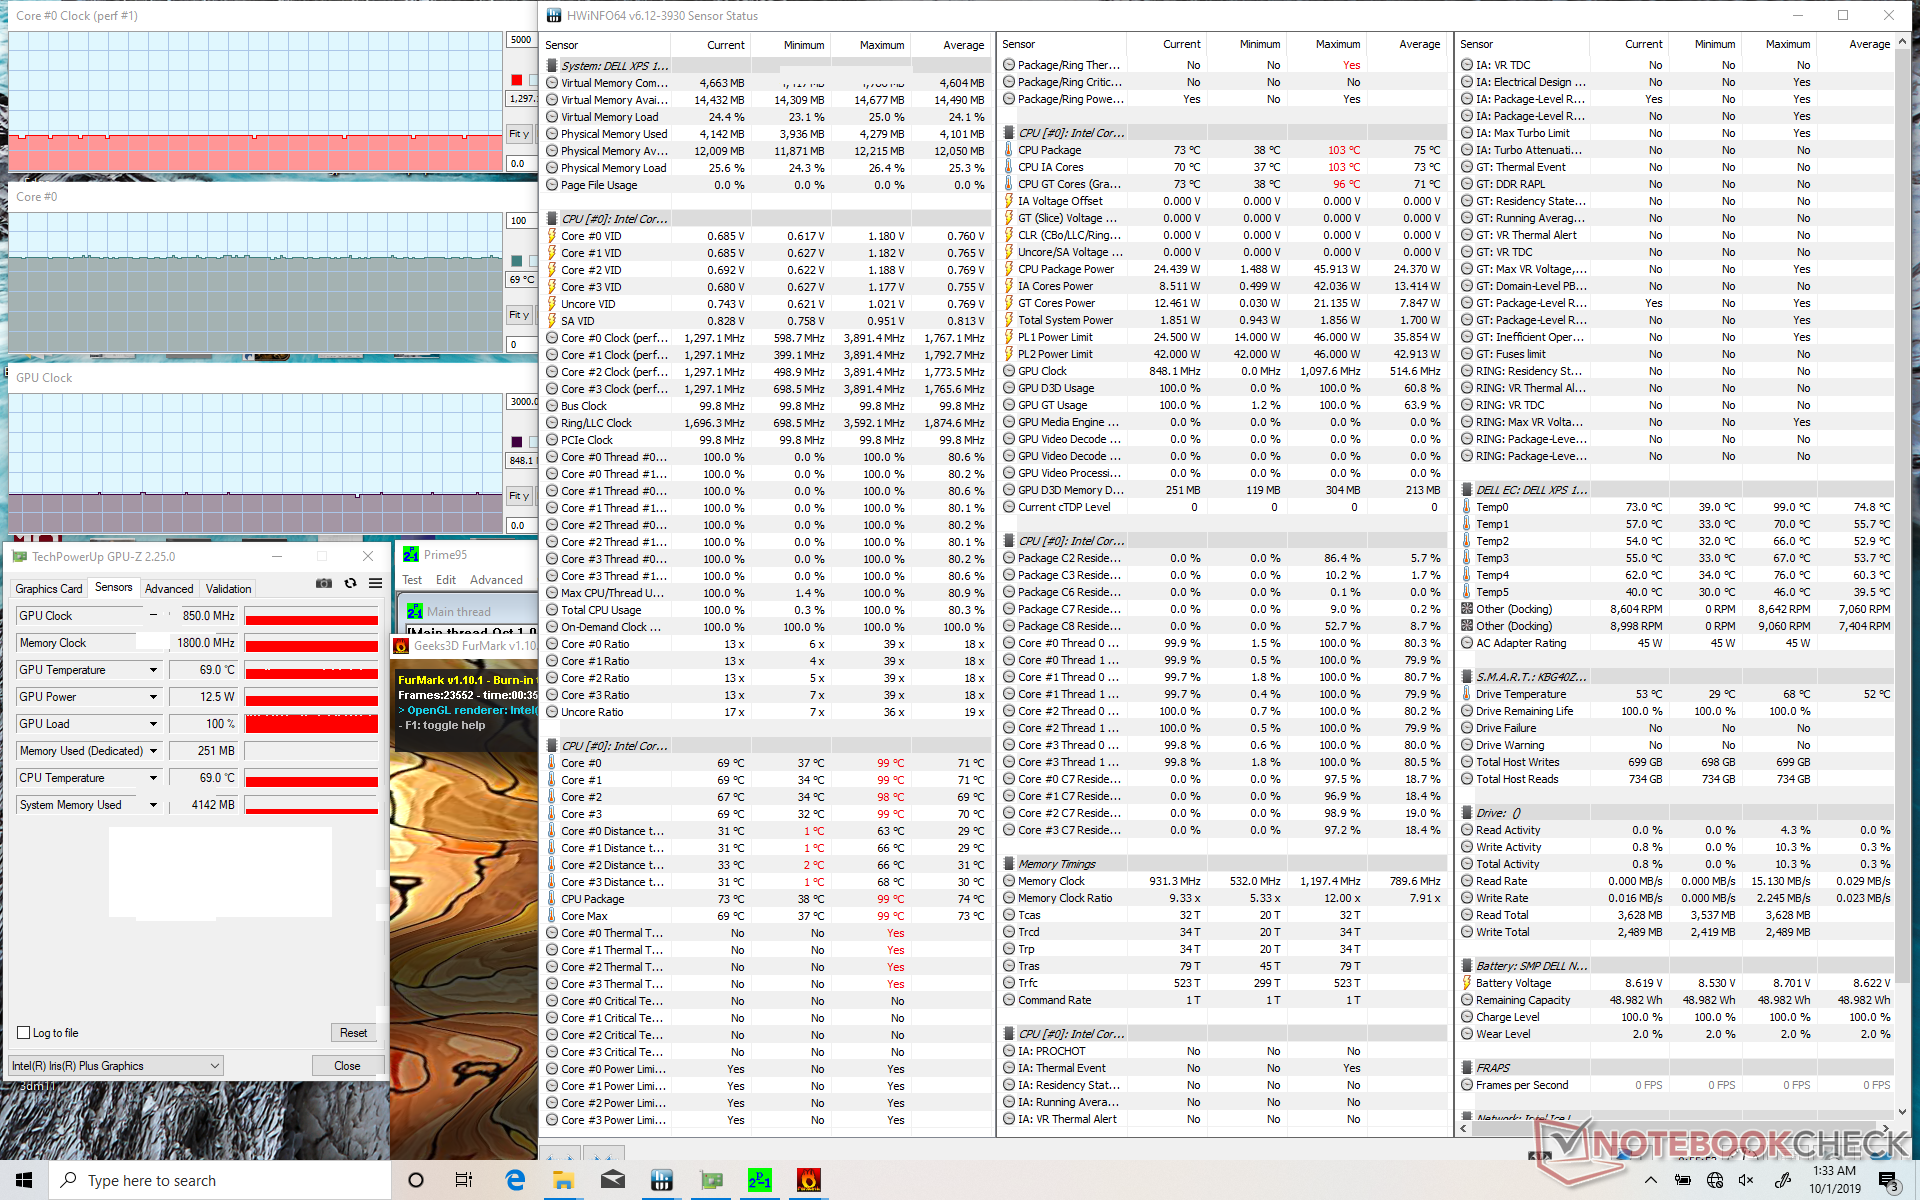Click red color square in Core #0 Clock graph
Image resolution: width=1920 pixels, height=1200 pixels.
517,80
